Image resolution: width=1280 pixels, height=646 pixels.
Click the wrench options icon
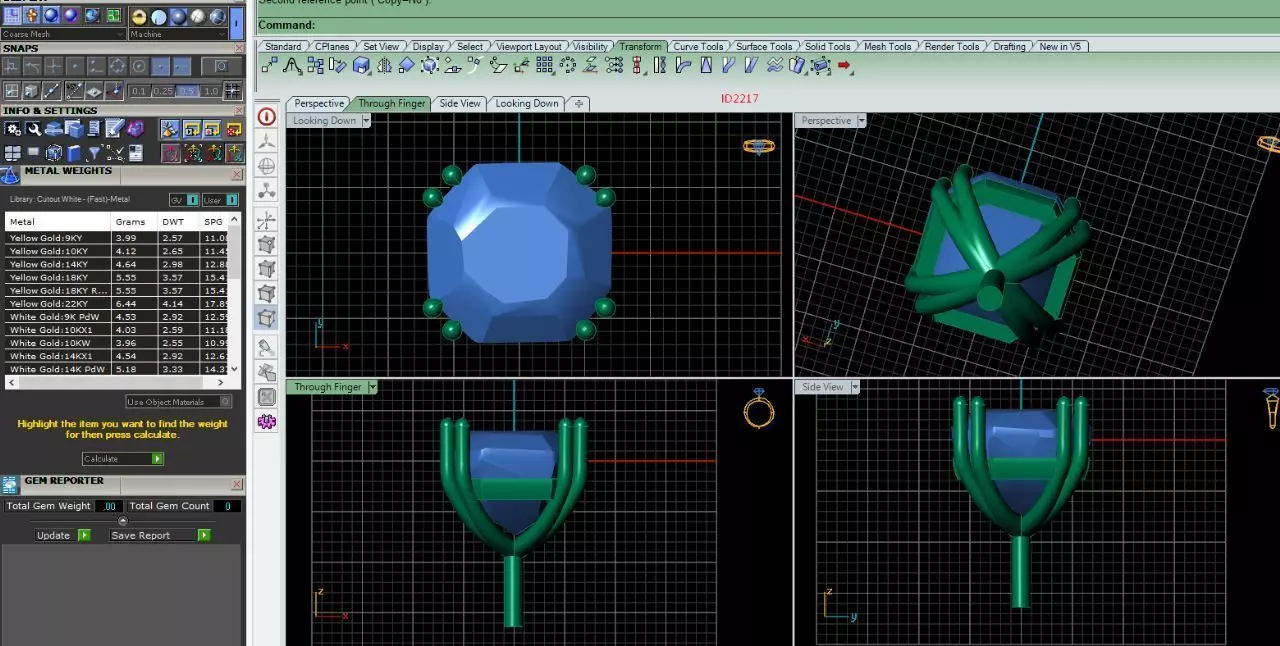[x=33, y=129]
